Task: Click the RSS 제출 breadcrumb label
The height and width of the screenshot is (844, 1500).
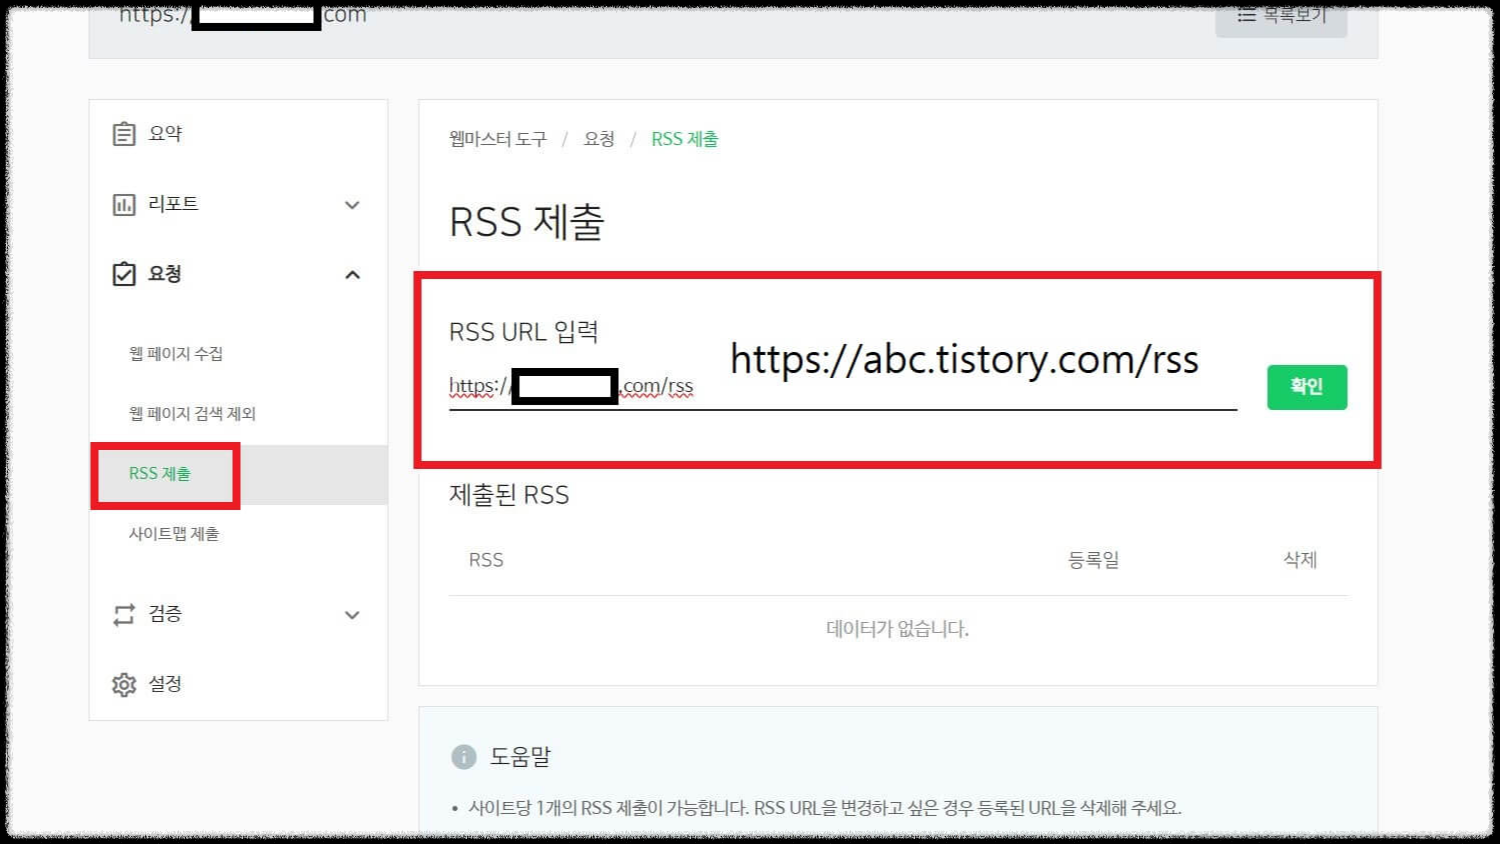Action: (684, 139)
